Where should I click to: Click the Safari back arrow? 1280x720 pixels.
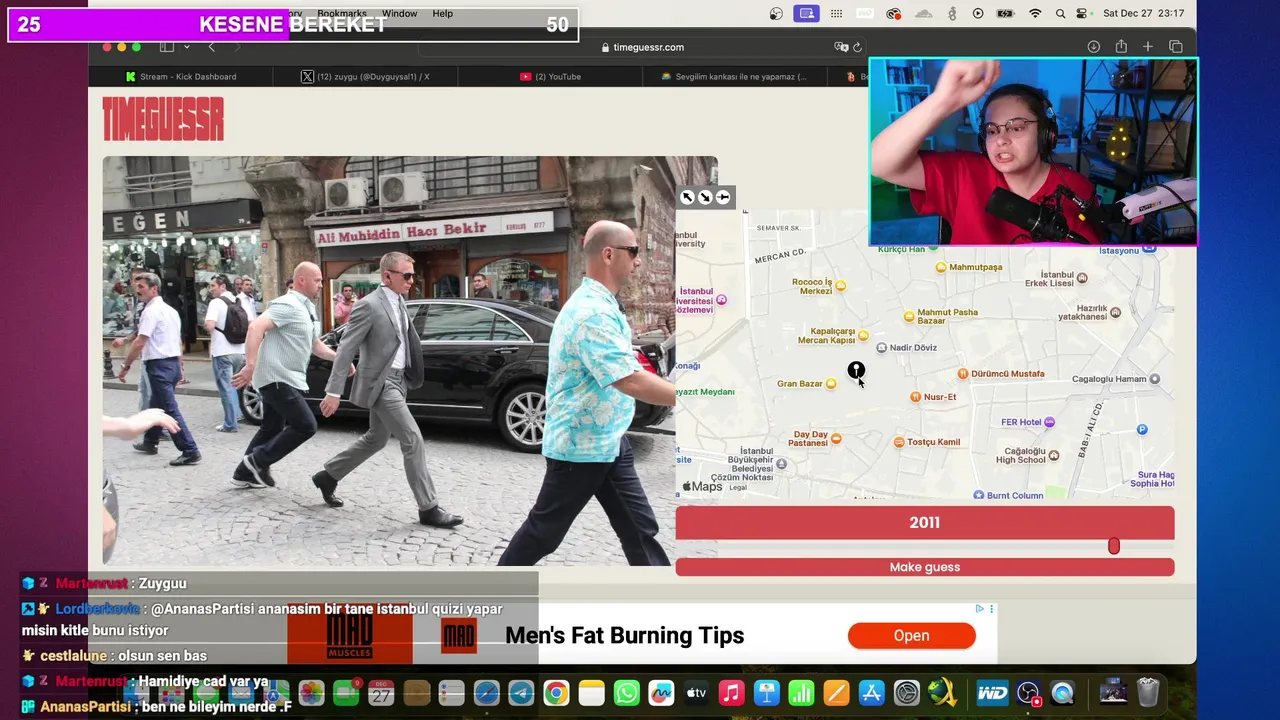tap(211, 47)
